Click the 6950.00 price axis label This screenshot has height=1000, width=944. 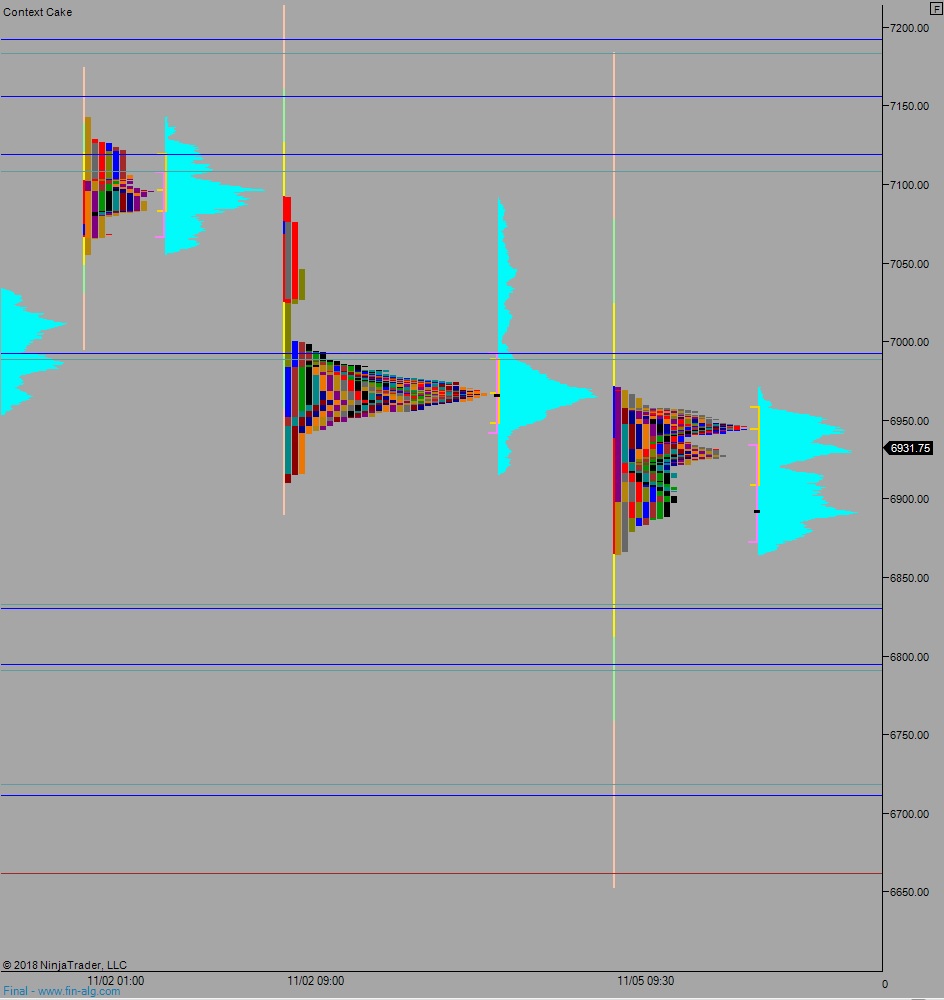909,421
